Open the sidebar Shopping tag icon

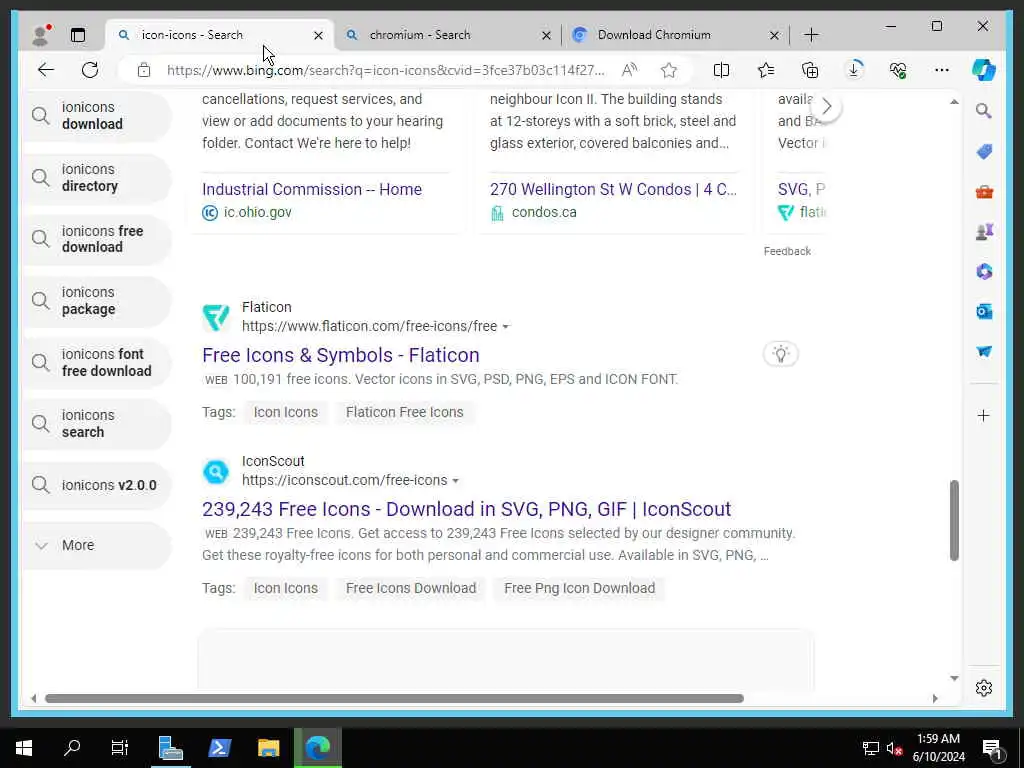(984, 152)
